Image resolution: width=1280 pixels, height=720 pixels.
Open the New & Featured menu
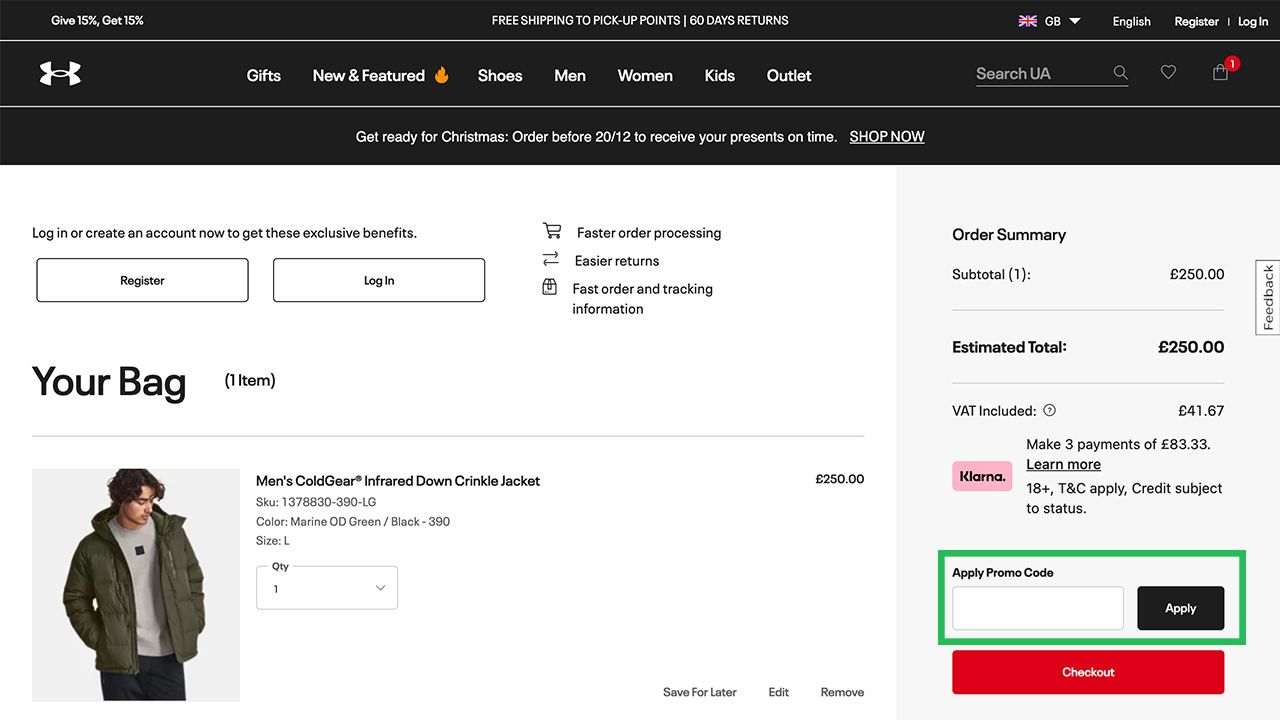[369, 75]
